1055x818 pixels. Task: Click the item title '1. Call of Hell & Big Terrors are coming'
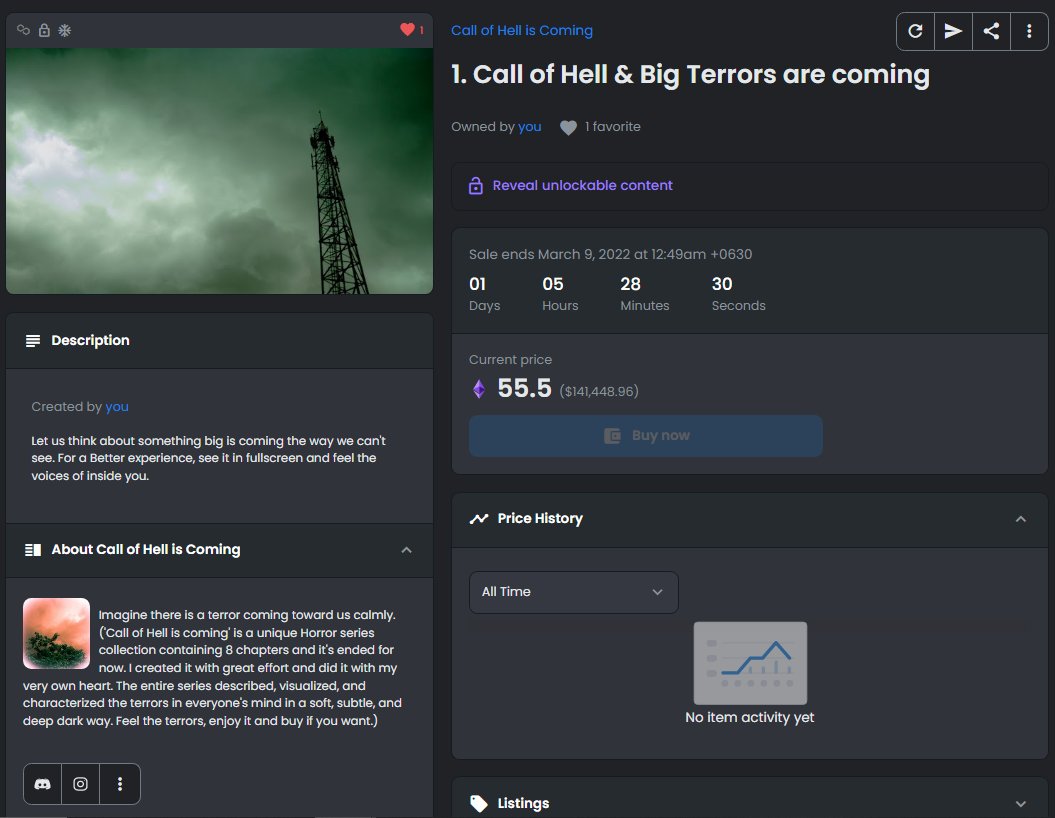click(x=690, y=74)
